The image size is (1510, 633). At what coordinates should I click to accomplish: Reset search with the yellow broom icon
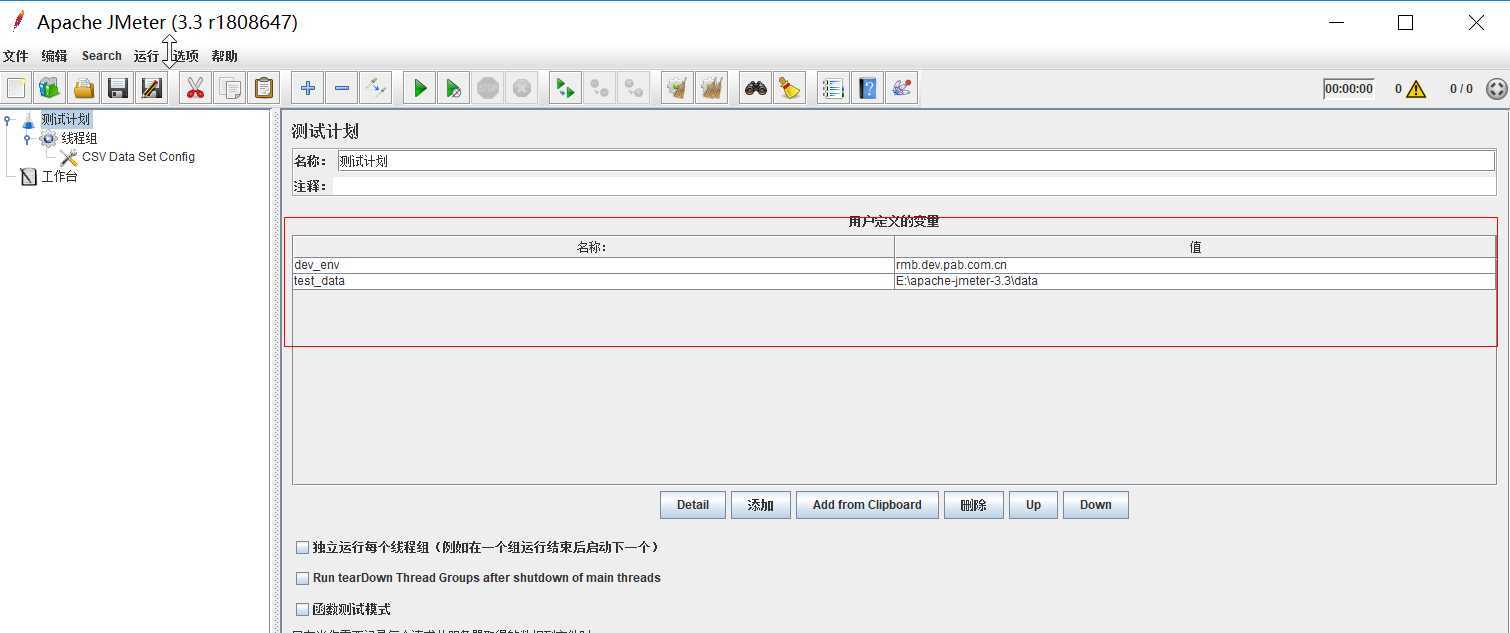coord(790,88)
